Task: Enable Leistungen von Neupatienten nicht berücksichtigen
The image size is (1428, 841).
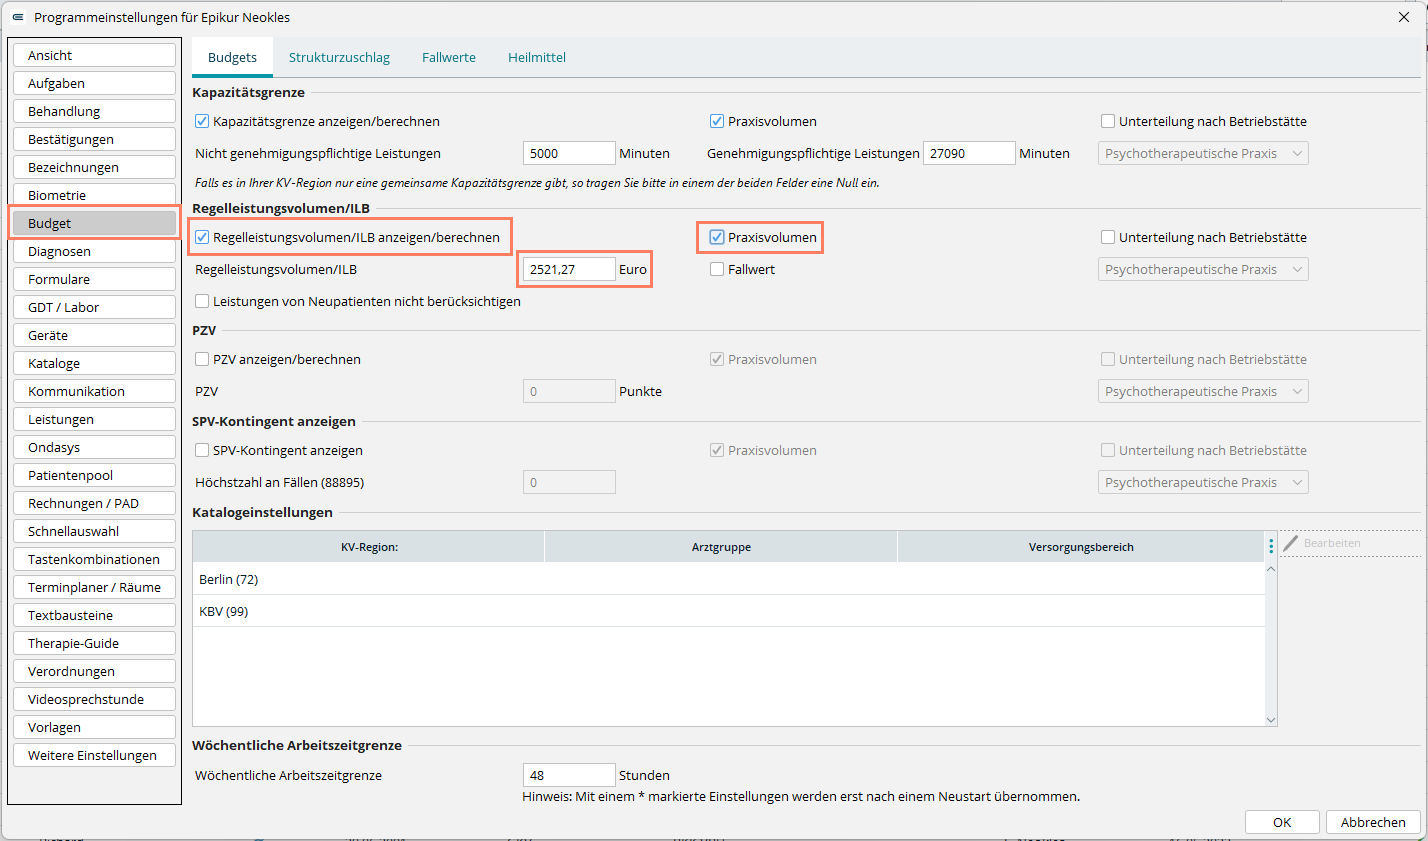Action: tap(202, 301)
